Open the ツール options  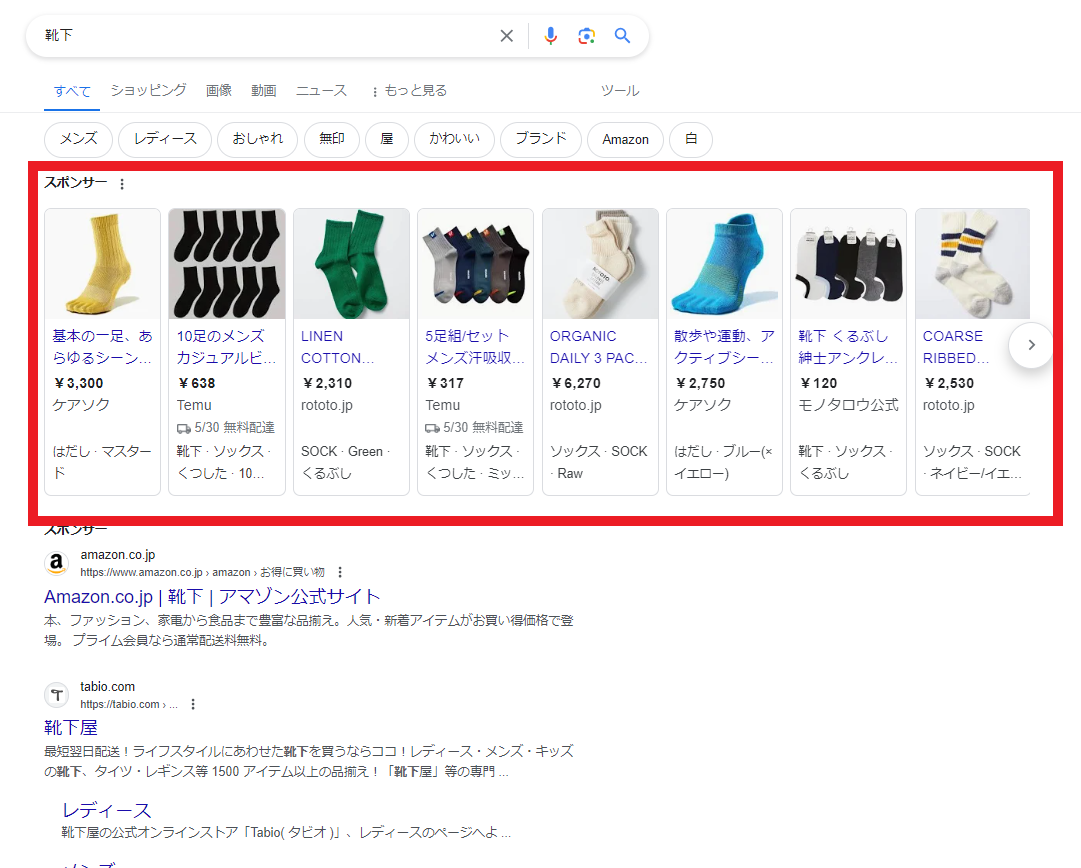[620, 90]
